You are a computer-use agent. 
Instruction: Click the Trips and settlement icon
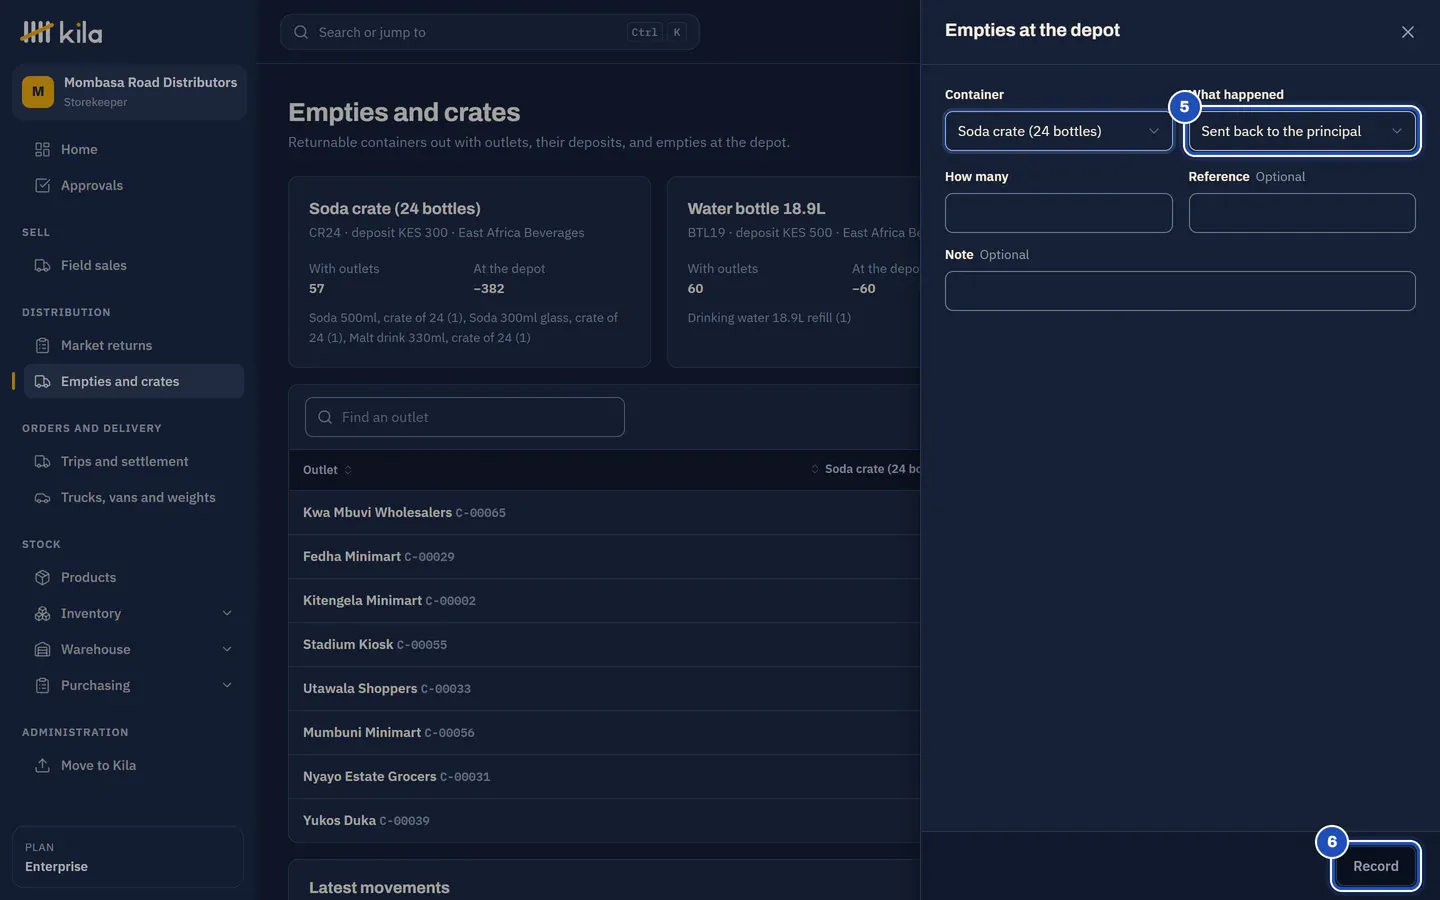point(42,461)
